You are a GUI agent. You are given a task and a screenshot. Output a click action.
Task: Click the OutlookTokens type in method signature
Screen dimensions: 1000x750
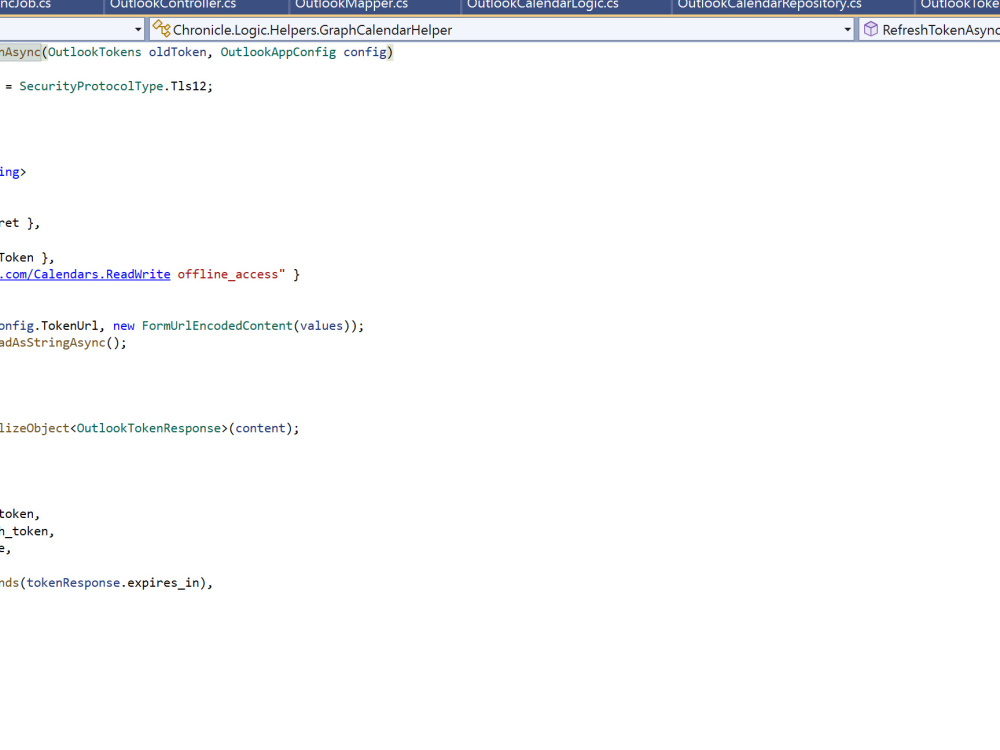94,52
